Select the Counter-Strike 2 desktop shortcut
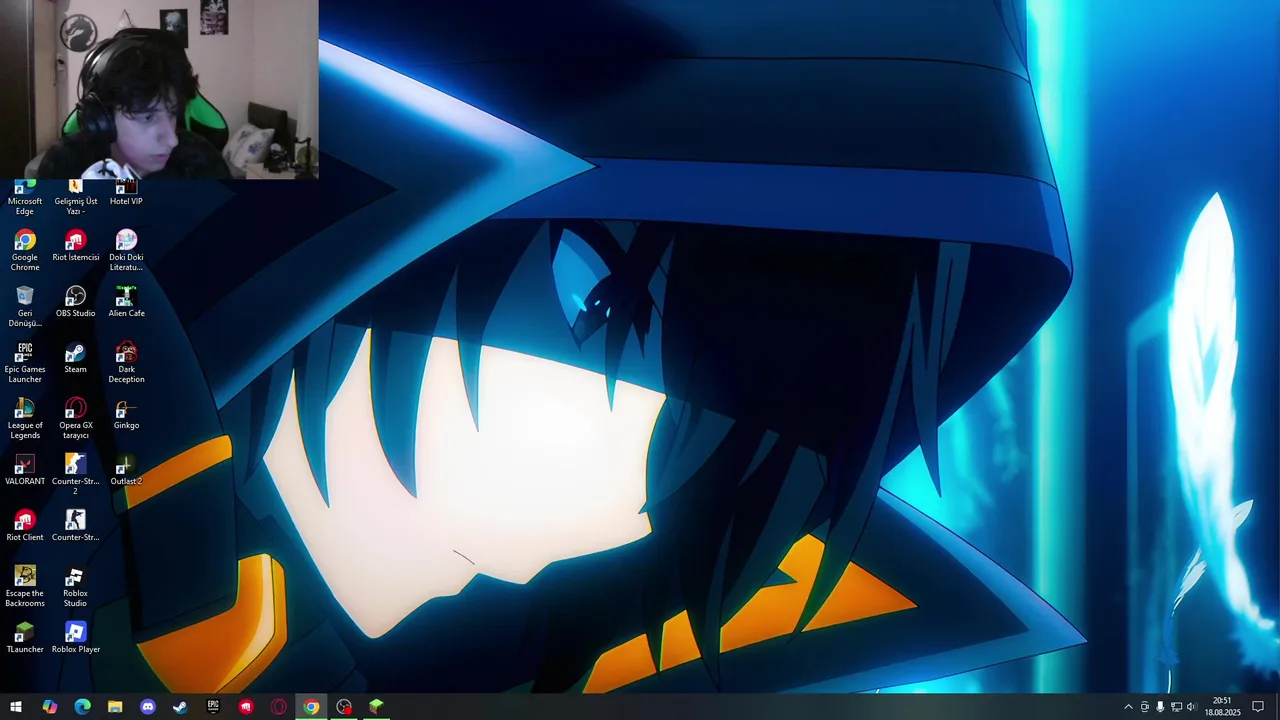1280x720 pixels. pyautogui.click(x=76, y=475)
